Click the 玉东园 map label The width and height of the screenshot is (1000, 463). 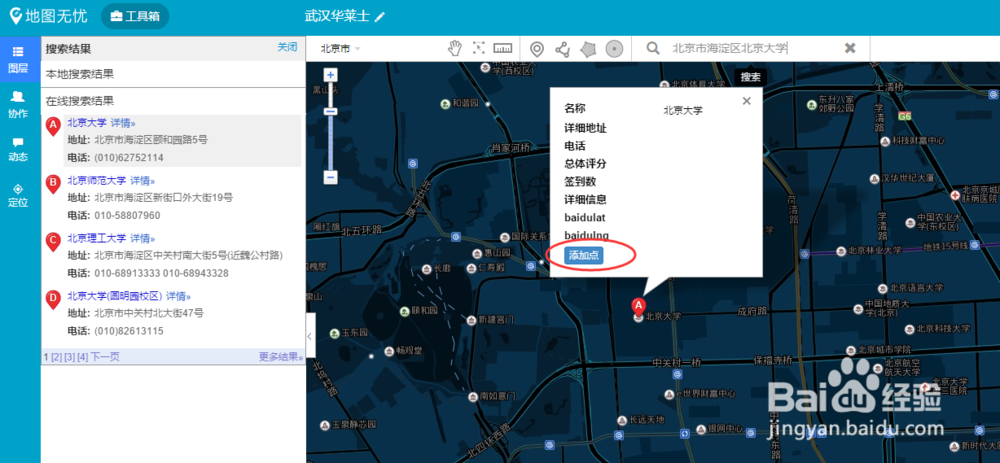(355, 333)
